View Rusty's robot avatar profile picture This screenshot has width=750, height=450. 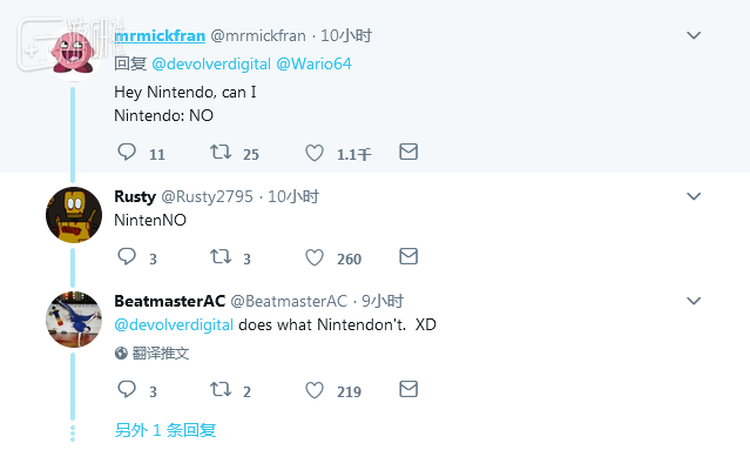tap(74, 214)
